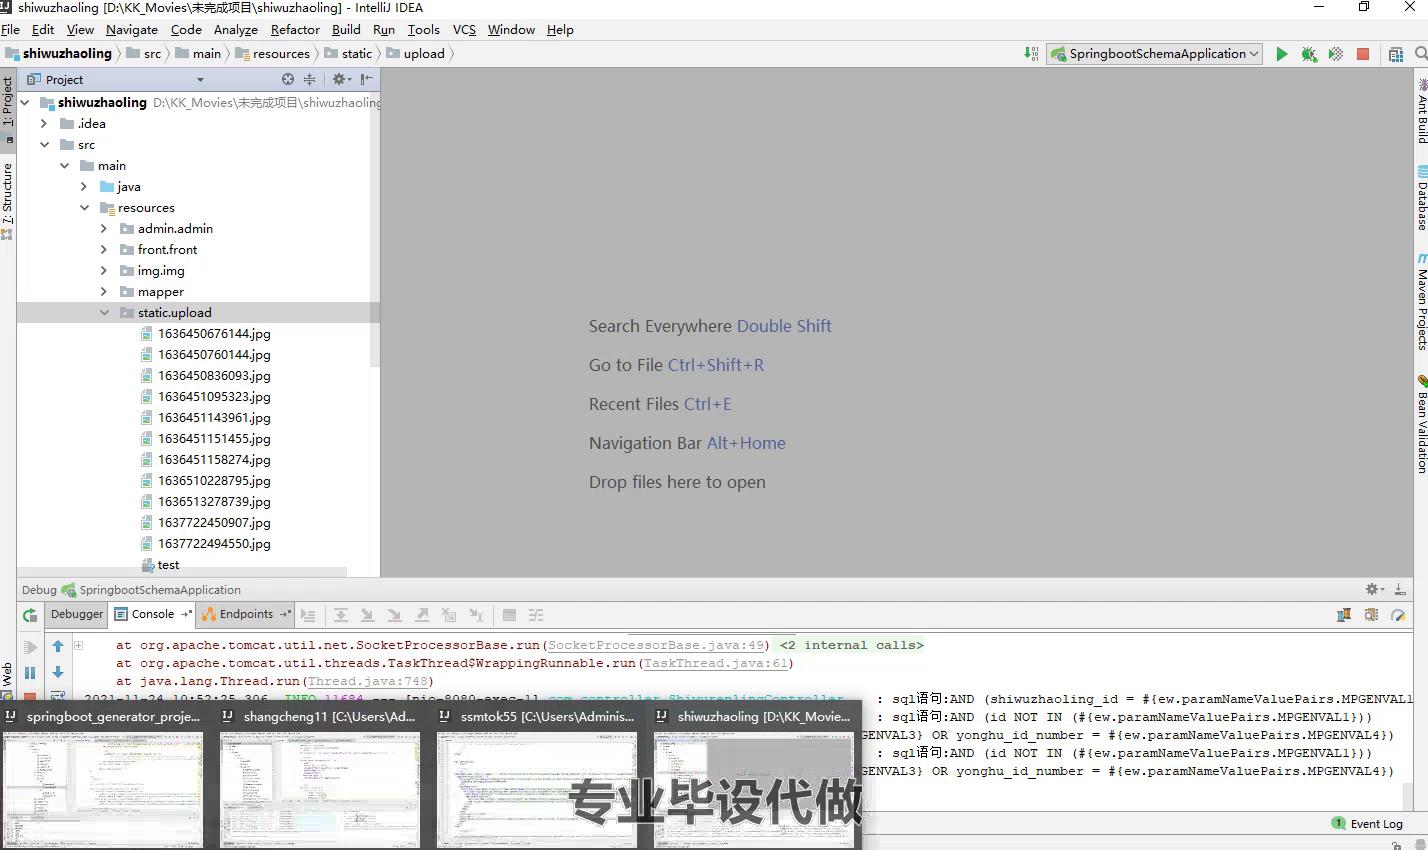Screen dimensions: 1428x850
Task: Pause the program in the debug sidebar
Action: (30, 673)
